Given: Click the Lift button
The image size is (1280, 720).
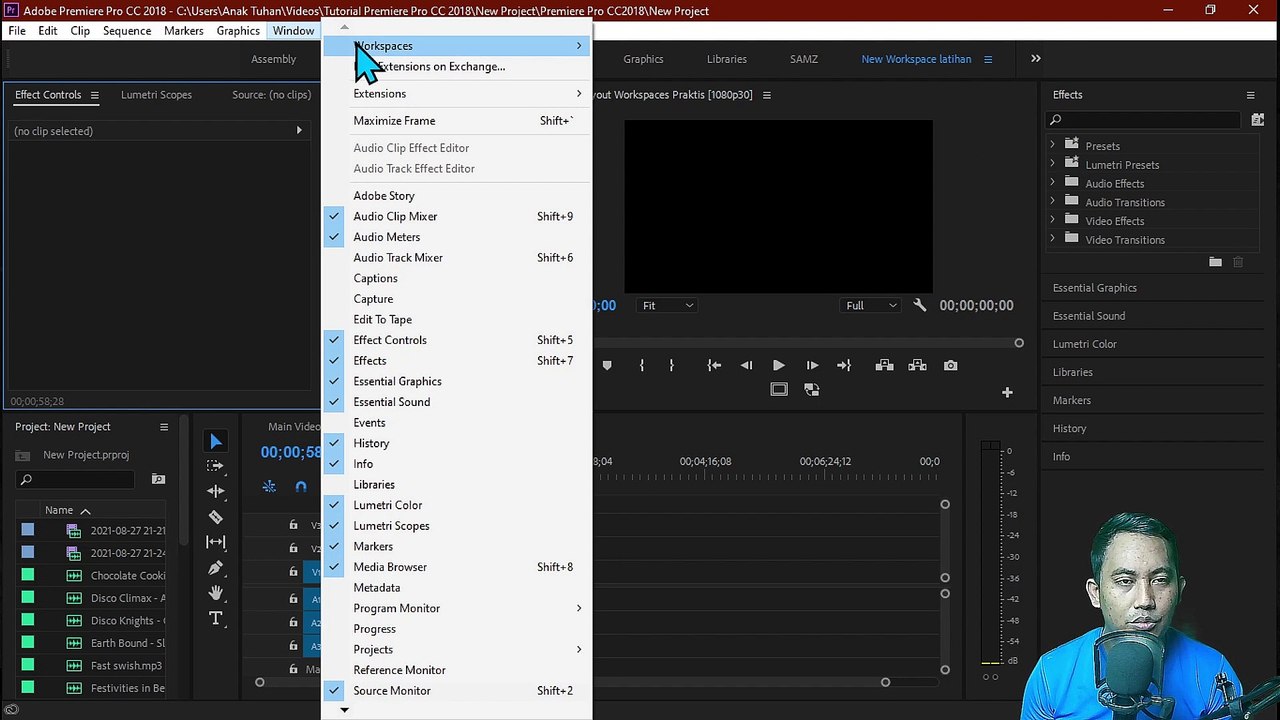Looking at the screenshot, I should click(884, 365).
